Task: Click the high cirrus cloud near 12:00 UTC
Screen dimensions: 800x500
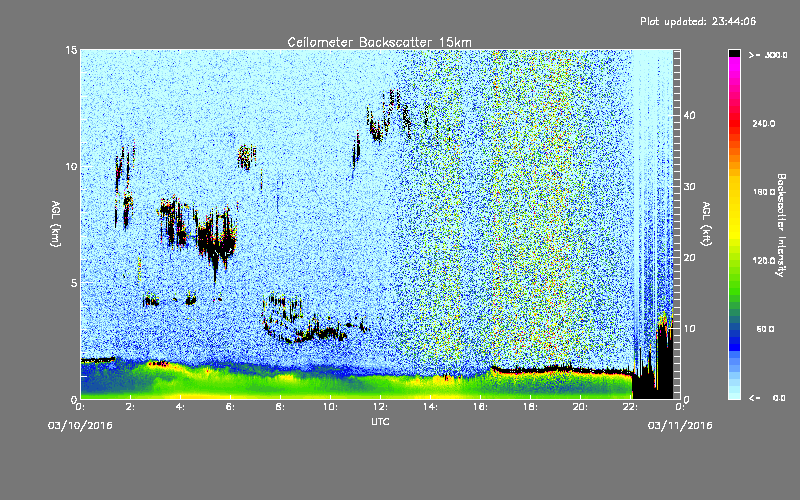Action: click(387, 116)
